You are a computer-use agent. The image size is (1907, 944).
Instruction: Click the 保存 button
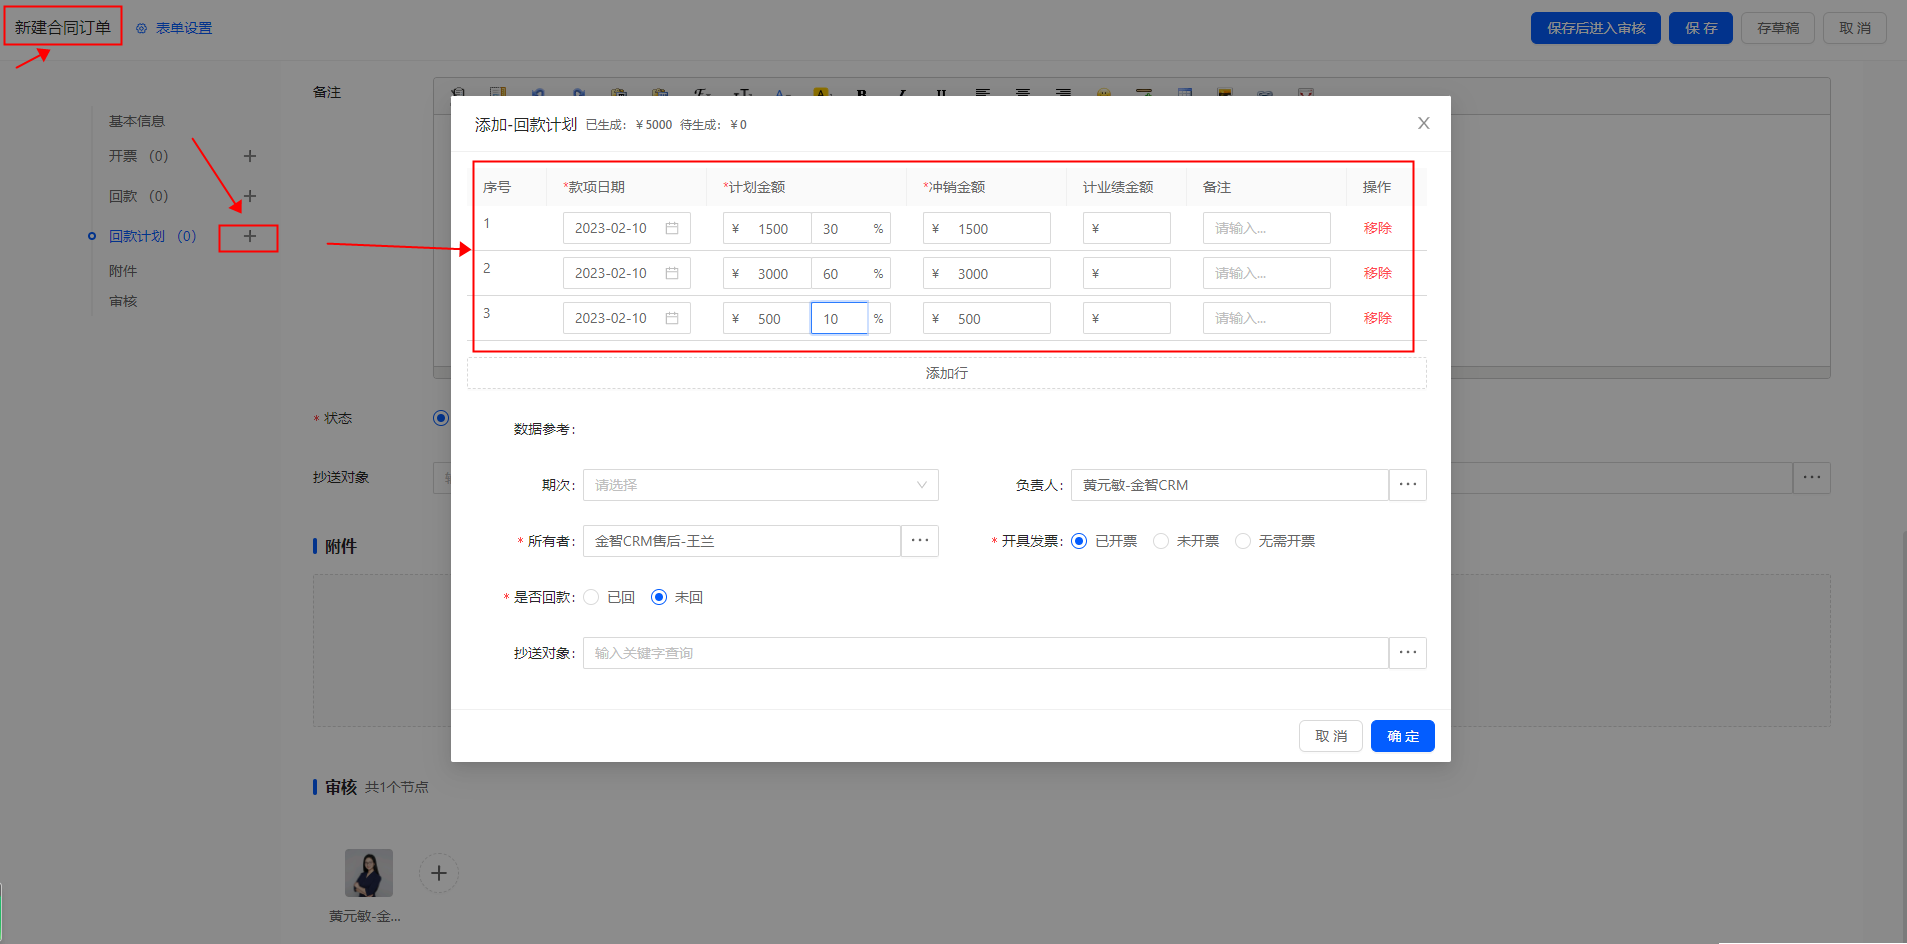(x=1701, y=28)
